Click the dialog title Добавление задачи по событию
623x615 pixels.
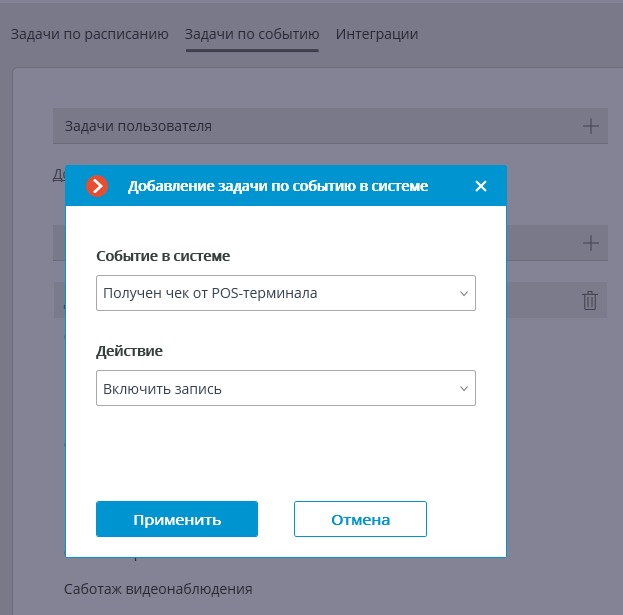(278, 186)
